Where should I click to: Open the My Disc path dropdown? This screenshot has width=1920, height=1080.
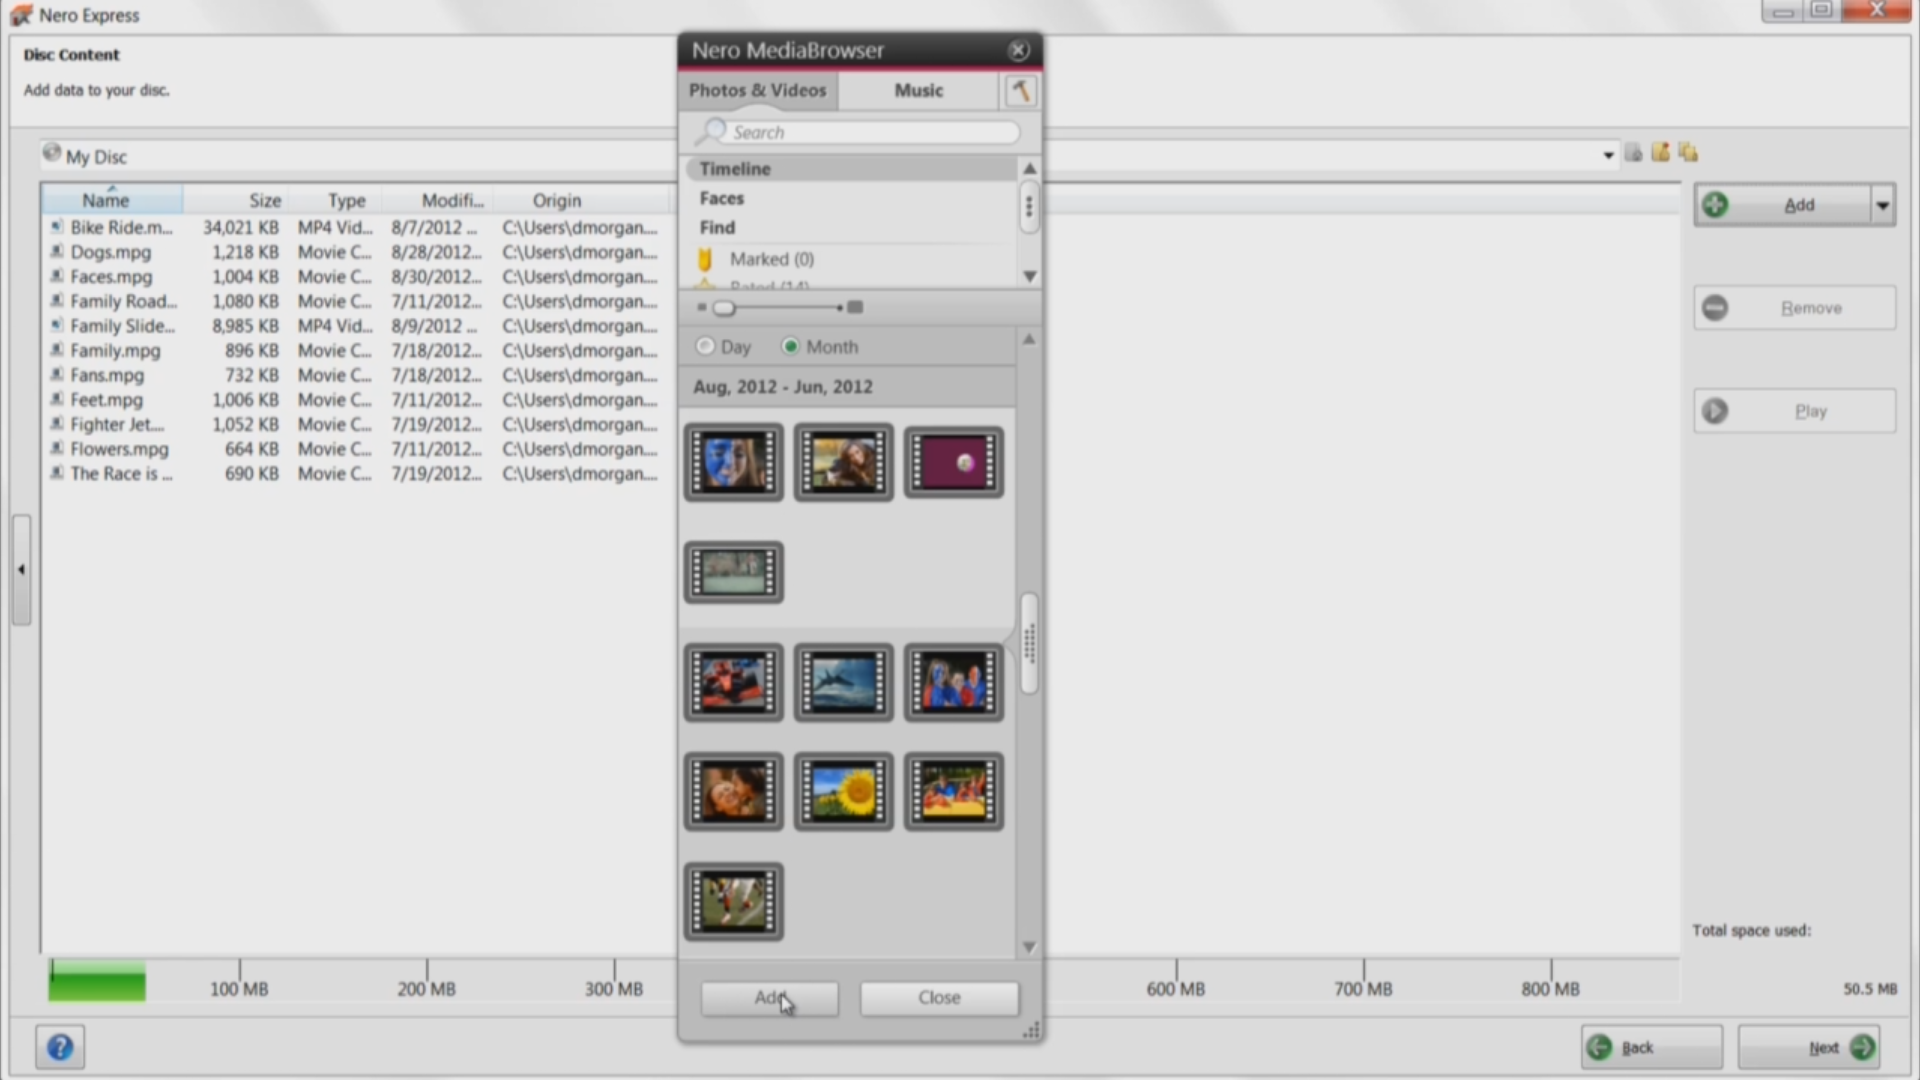click(1608, 155)
